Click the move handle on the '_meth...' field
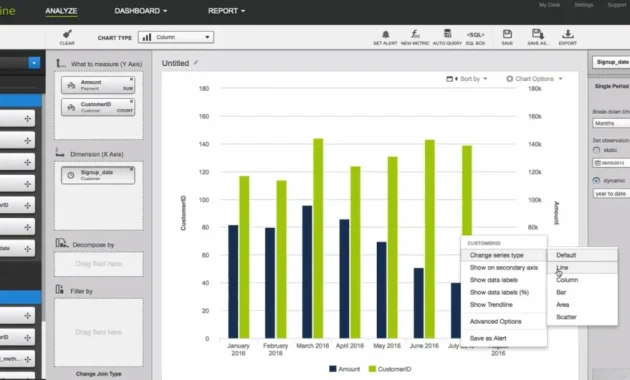Viewport: 630px width, 380px height. tap(27, 359)
